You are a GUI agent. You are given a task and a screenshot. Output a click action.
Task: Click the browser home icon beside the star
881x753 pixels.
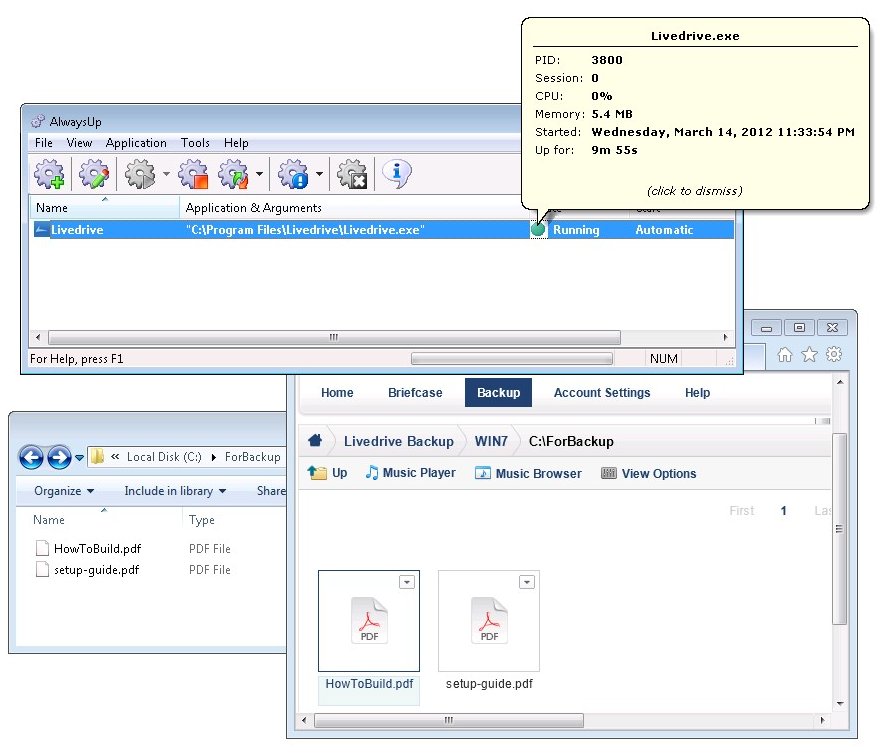tap(784, 355)
